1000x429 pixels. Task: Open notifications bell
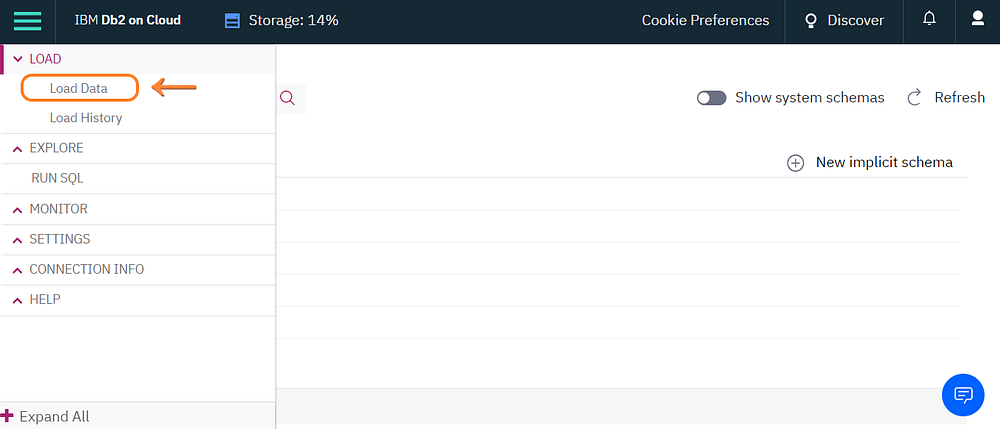929,20
